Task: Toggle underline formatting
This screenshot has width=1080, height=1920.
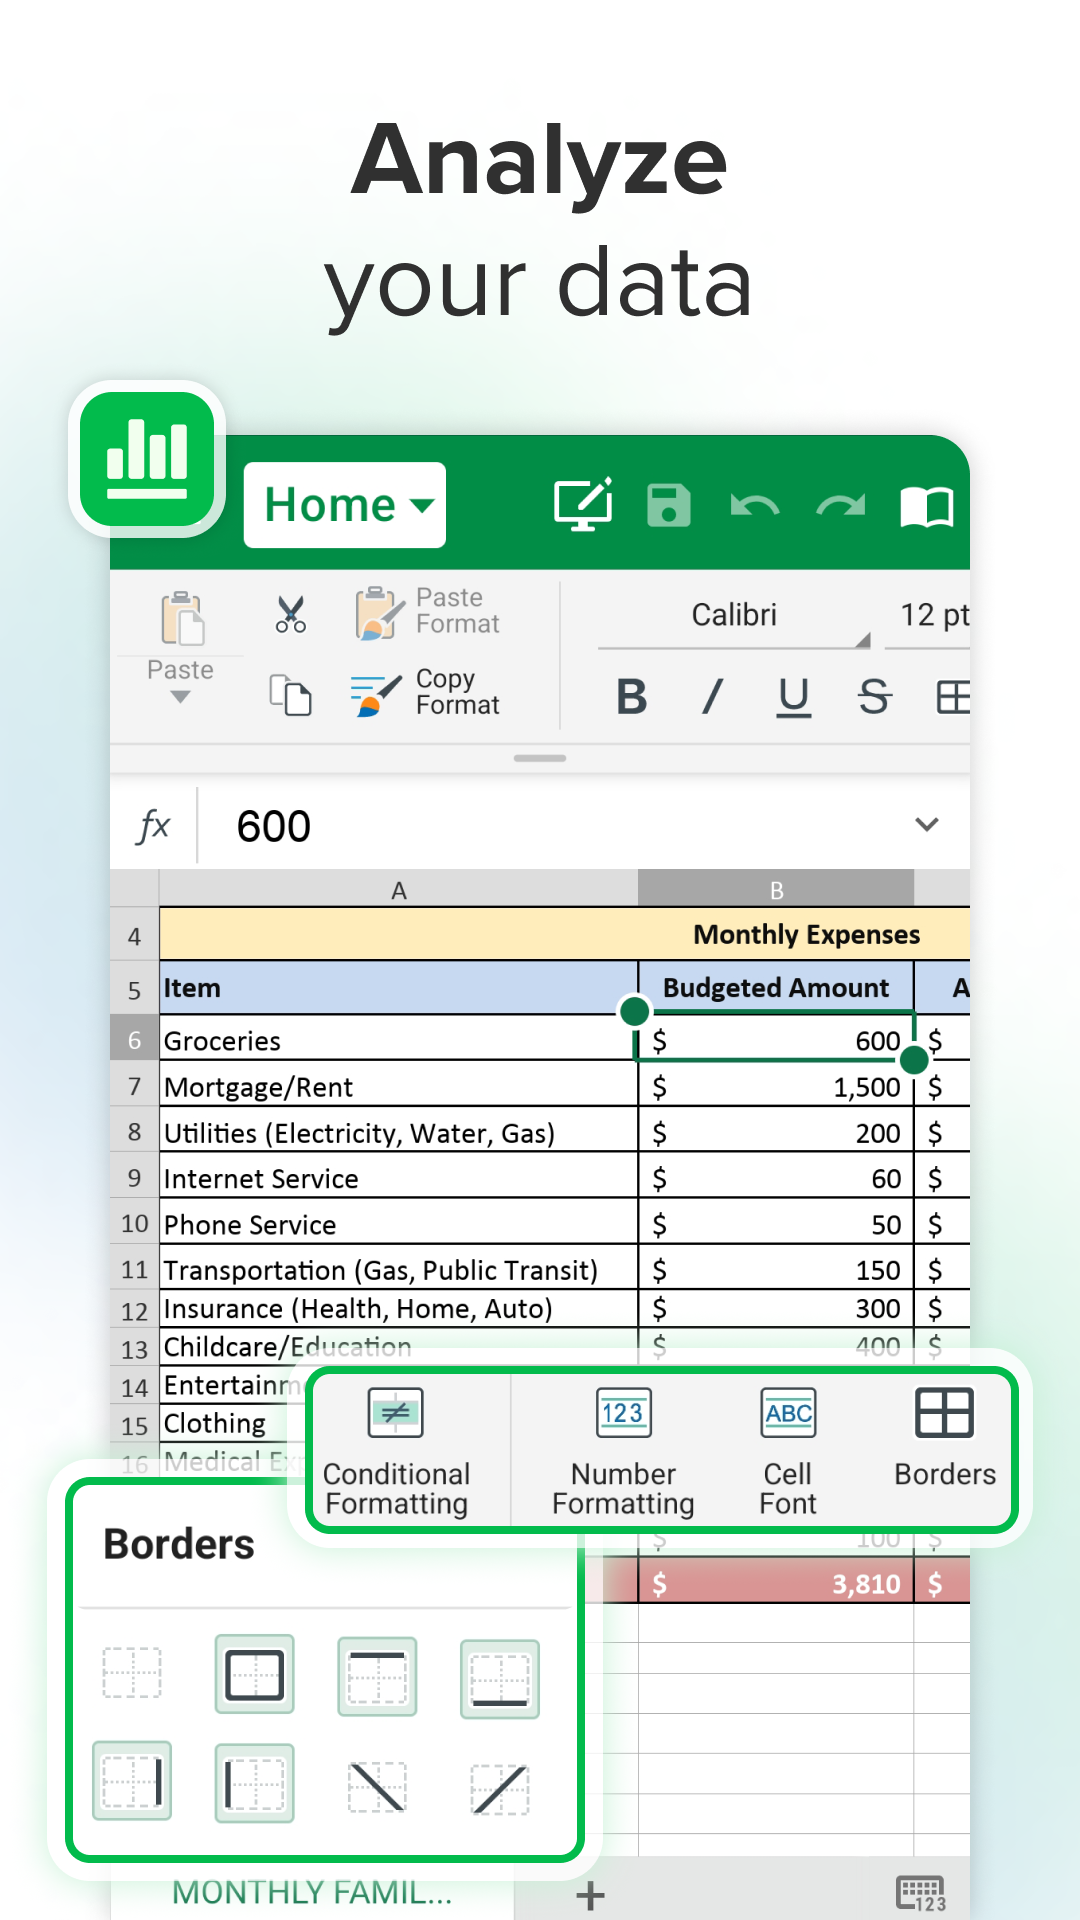Action: (x=793, y=697)
